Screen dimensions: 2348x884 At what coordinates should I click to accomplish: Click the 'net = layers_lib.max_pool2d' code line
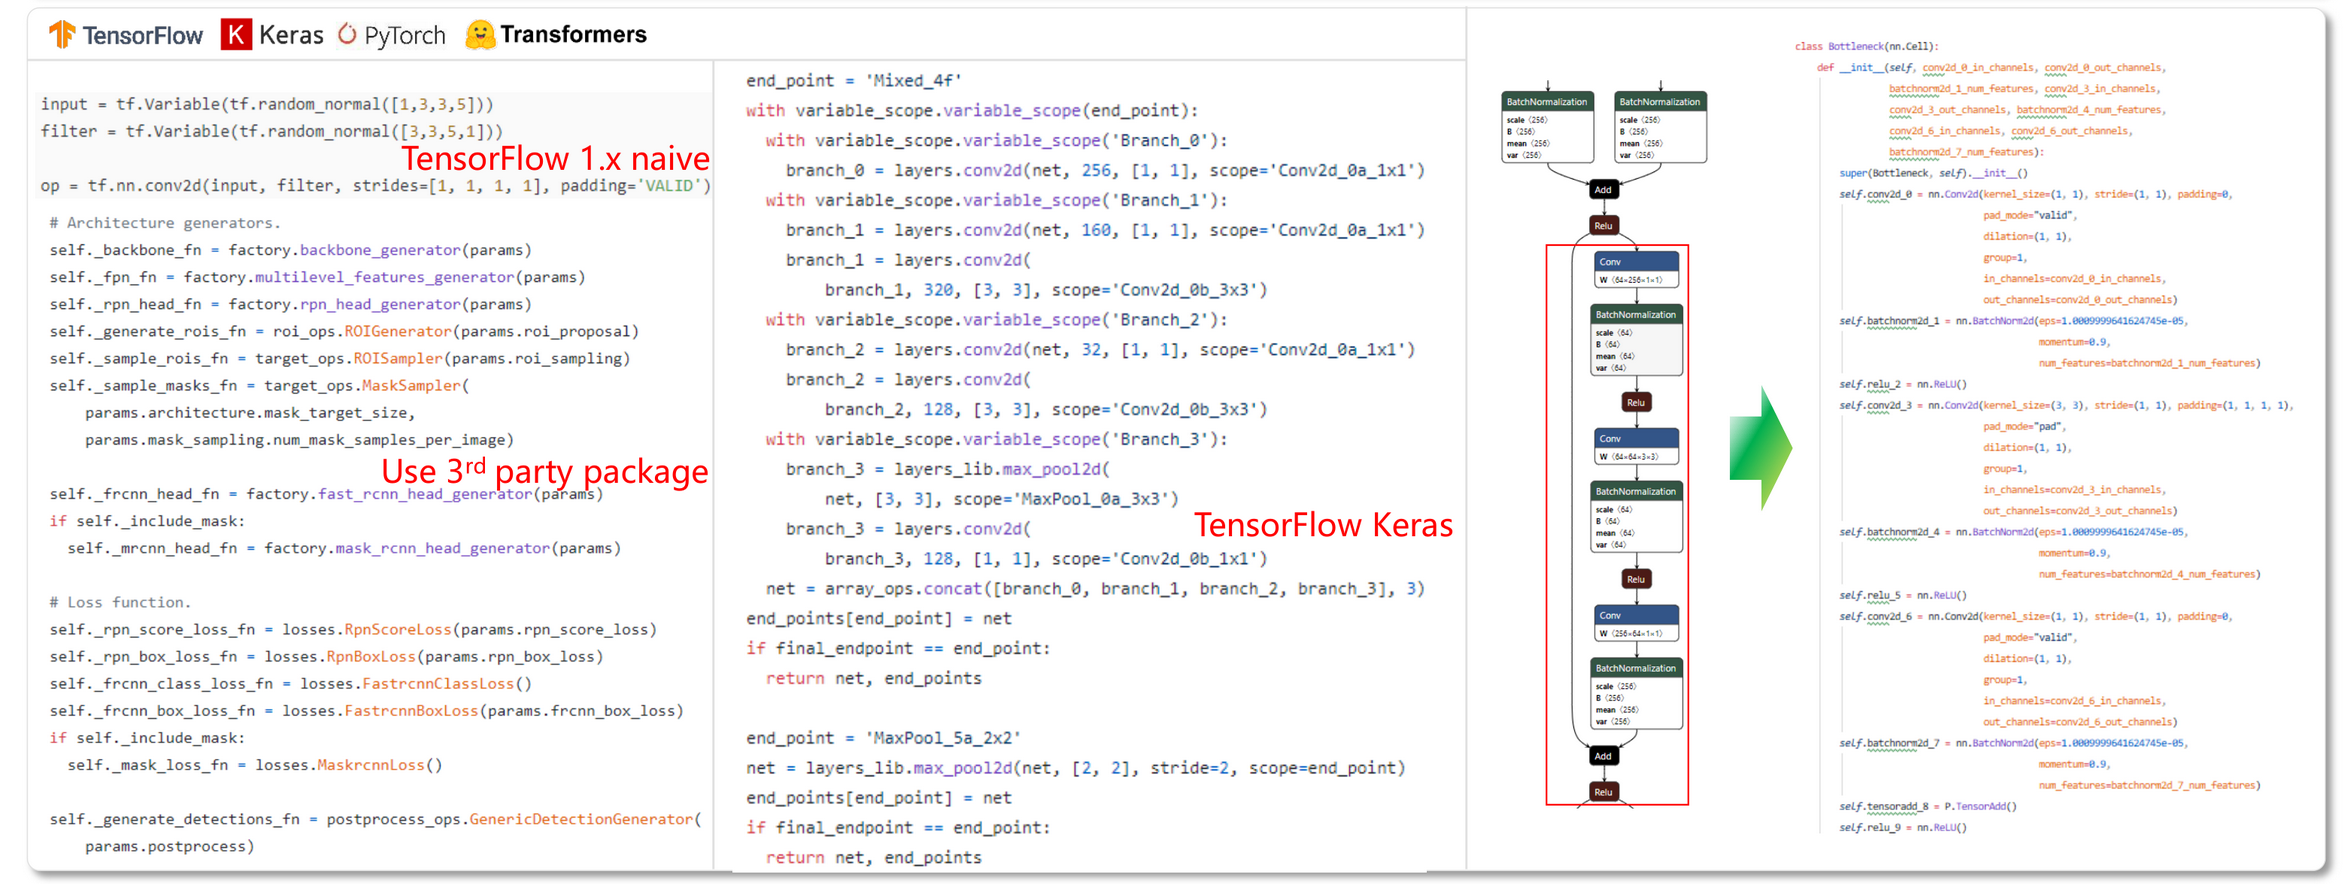(x=1075, y=768)
